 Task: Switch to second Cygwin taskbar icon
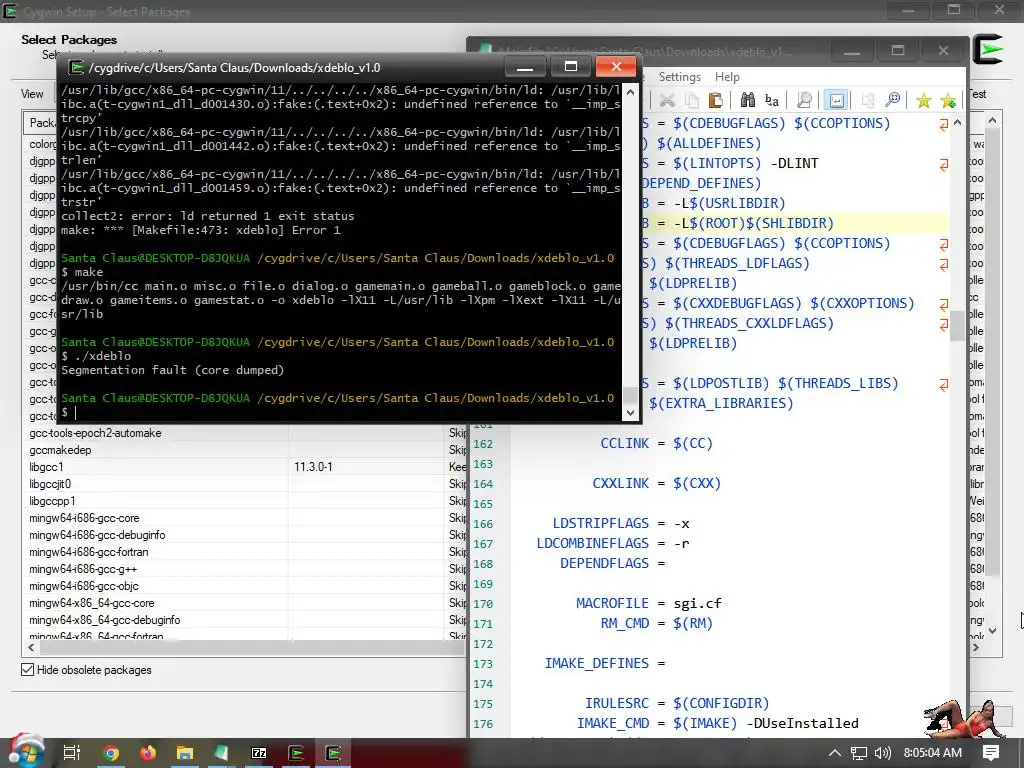(x=334, y=753)
